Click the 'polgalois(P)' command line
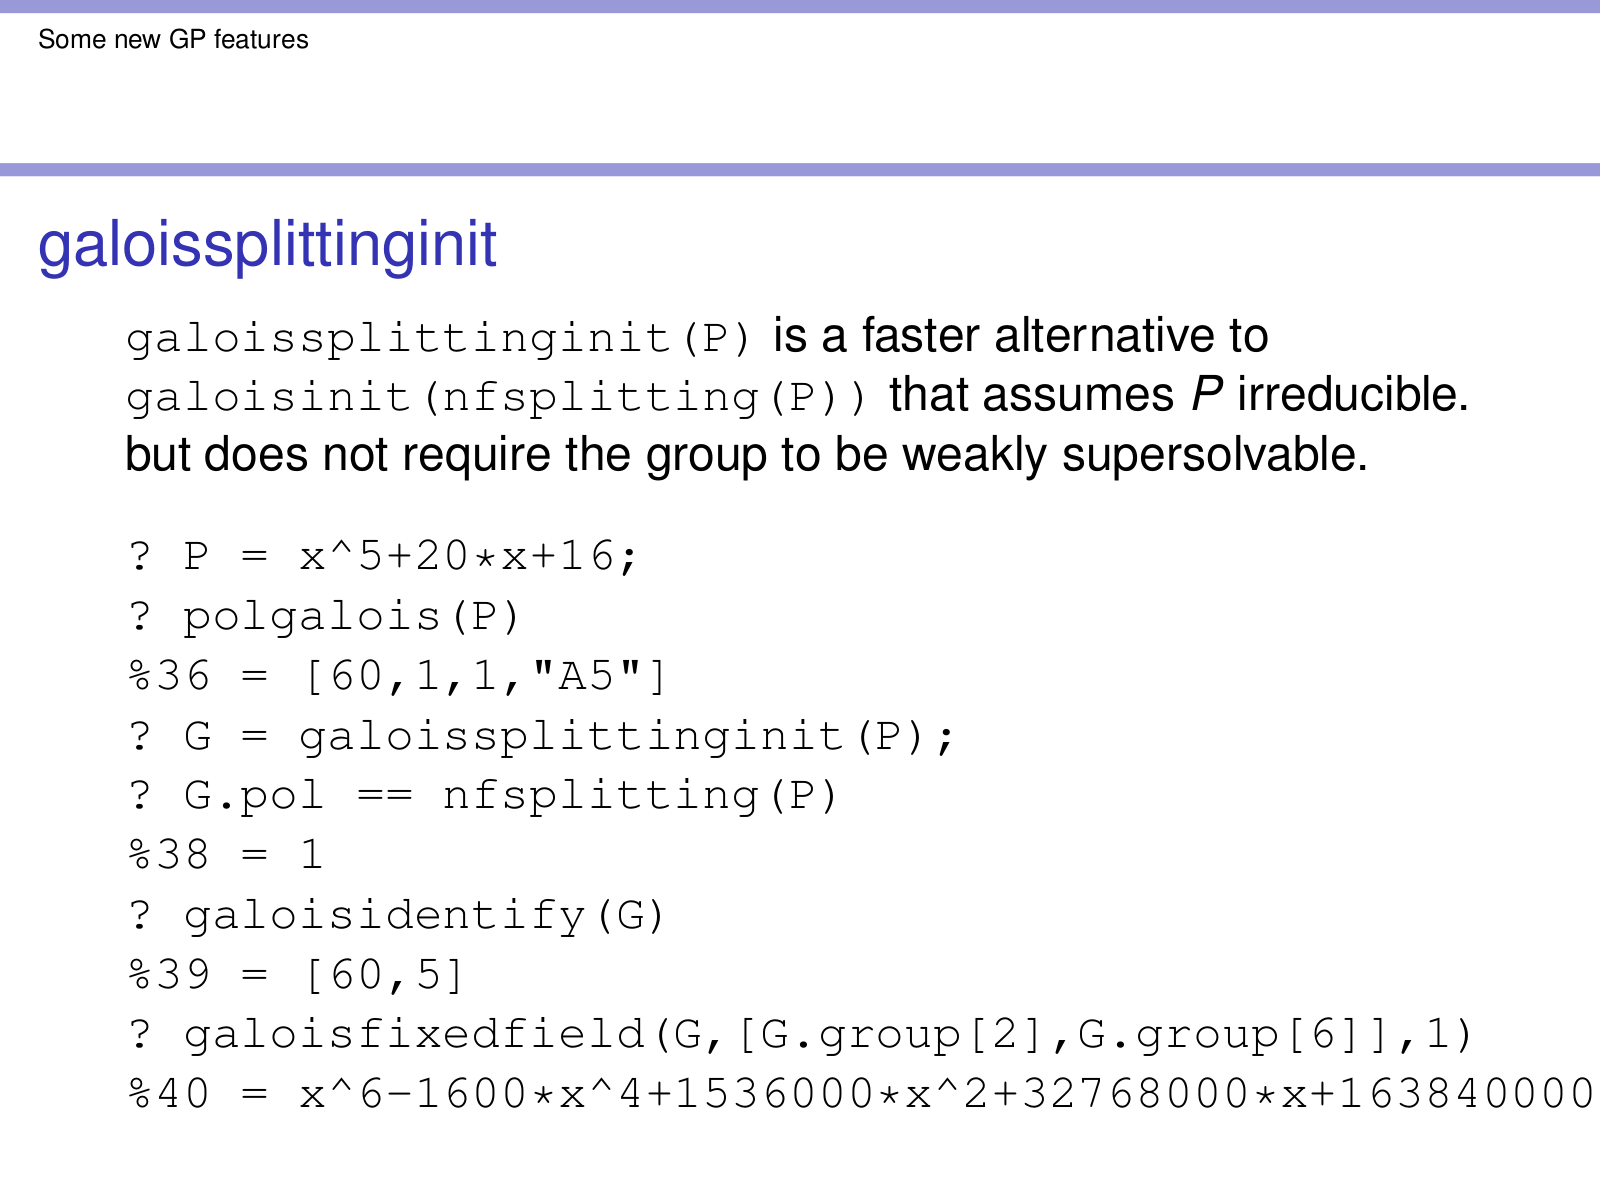Screen dimensions: 1600x1200 click(x=351, y=617)
